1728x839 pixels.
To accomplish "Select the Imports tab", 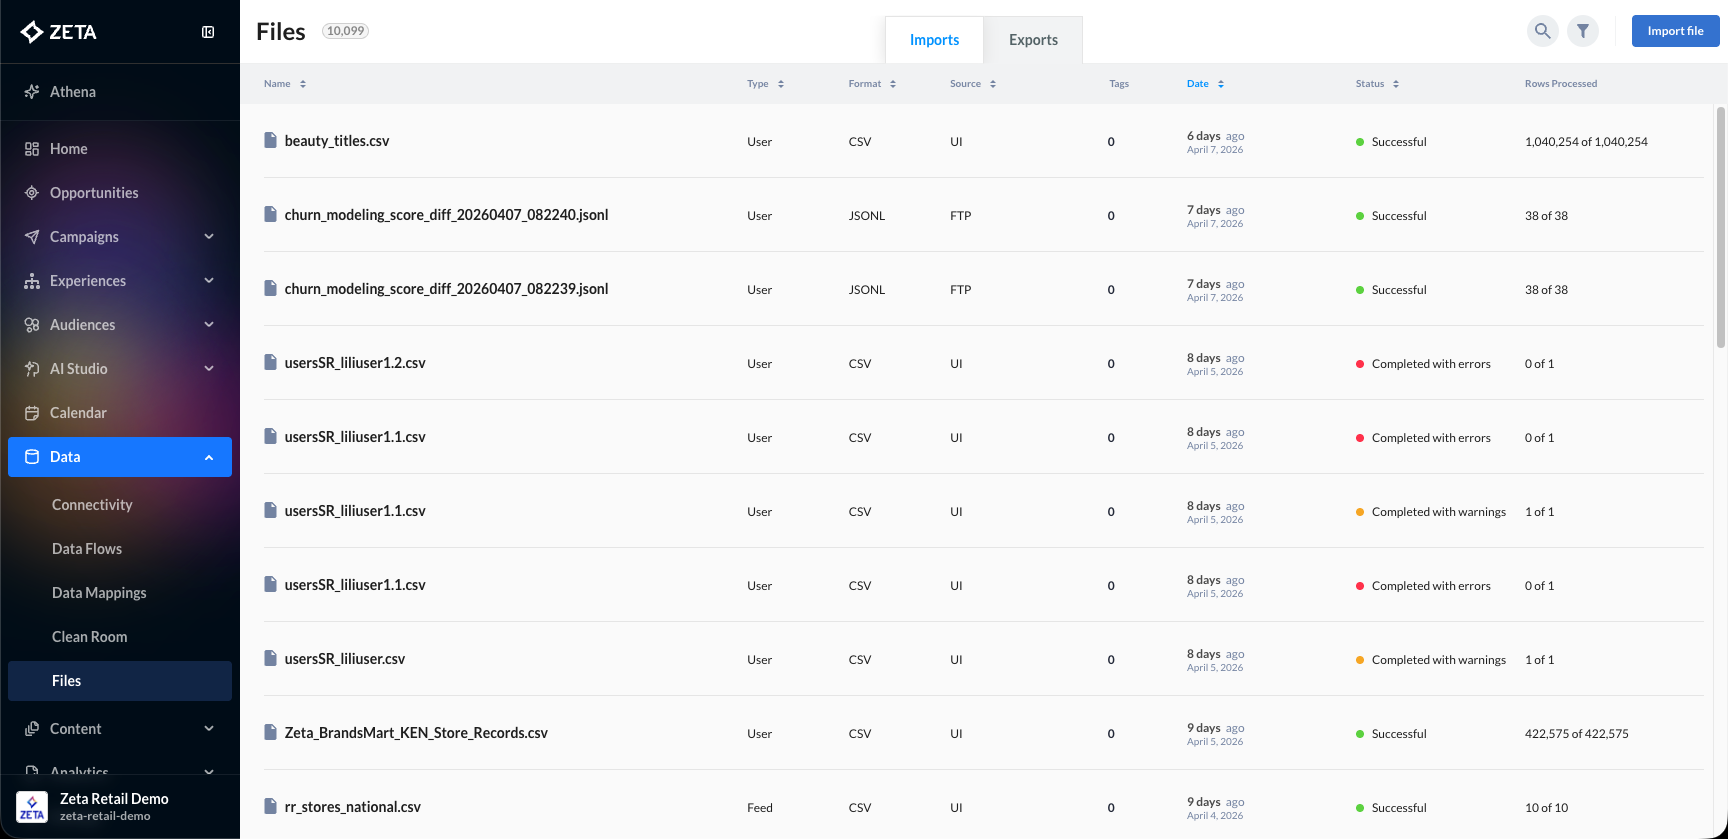I will [934, 40].
